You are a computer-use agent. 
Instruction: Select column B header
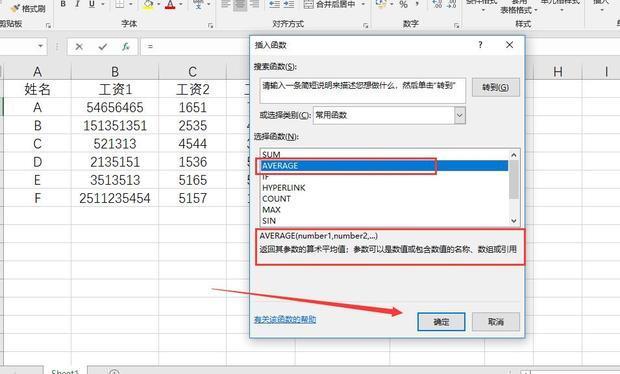[x=115, y=72]
